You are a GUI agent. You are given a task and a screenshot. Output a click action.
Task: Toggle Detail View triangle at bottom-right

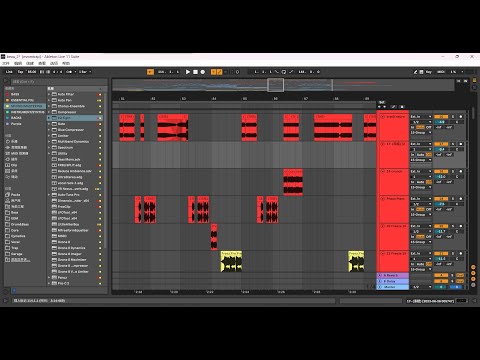pyautogui.click(x=474, y=301)
